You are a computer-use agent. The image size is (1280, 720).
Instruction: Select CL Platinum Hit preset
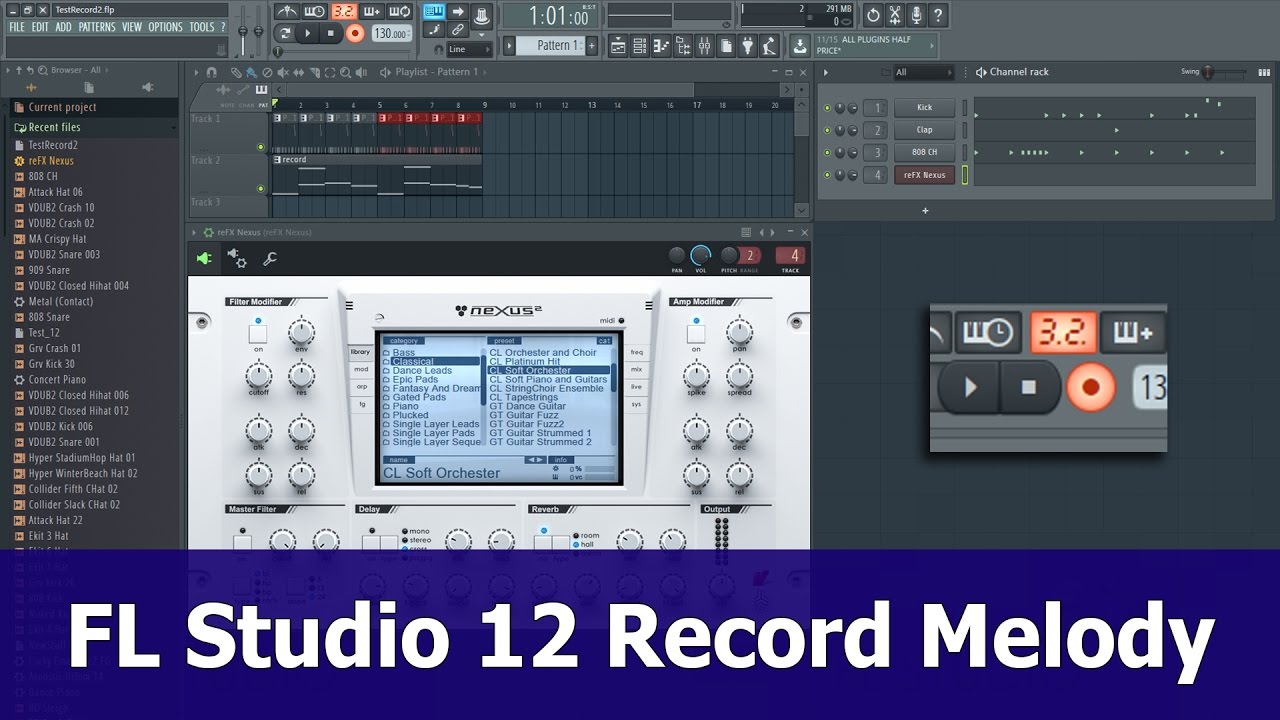click(x=525, y=361)
